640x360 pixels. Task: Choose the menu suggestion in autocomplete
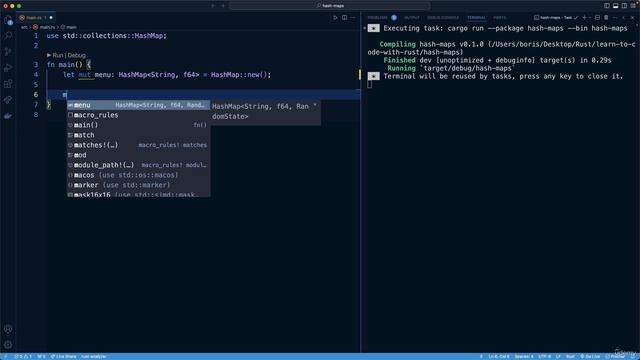(x=139, y=105)
